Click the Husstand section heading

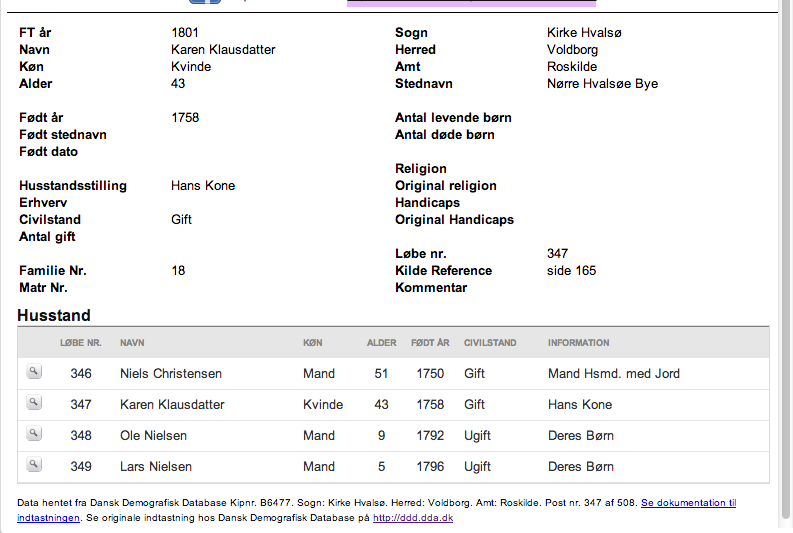[x=54, y=316]
